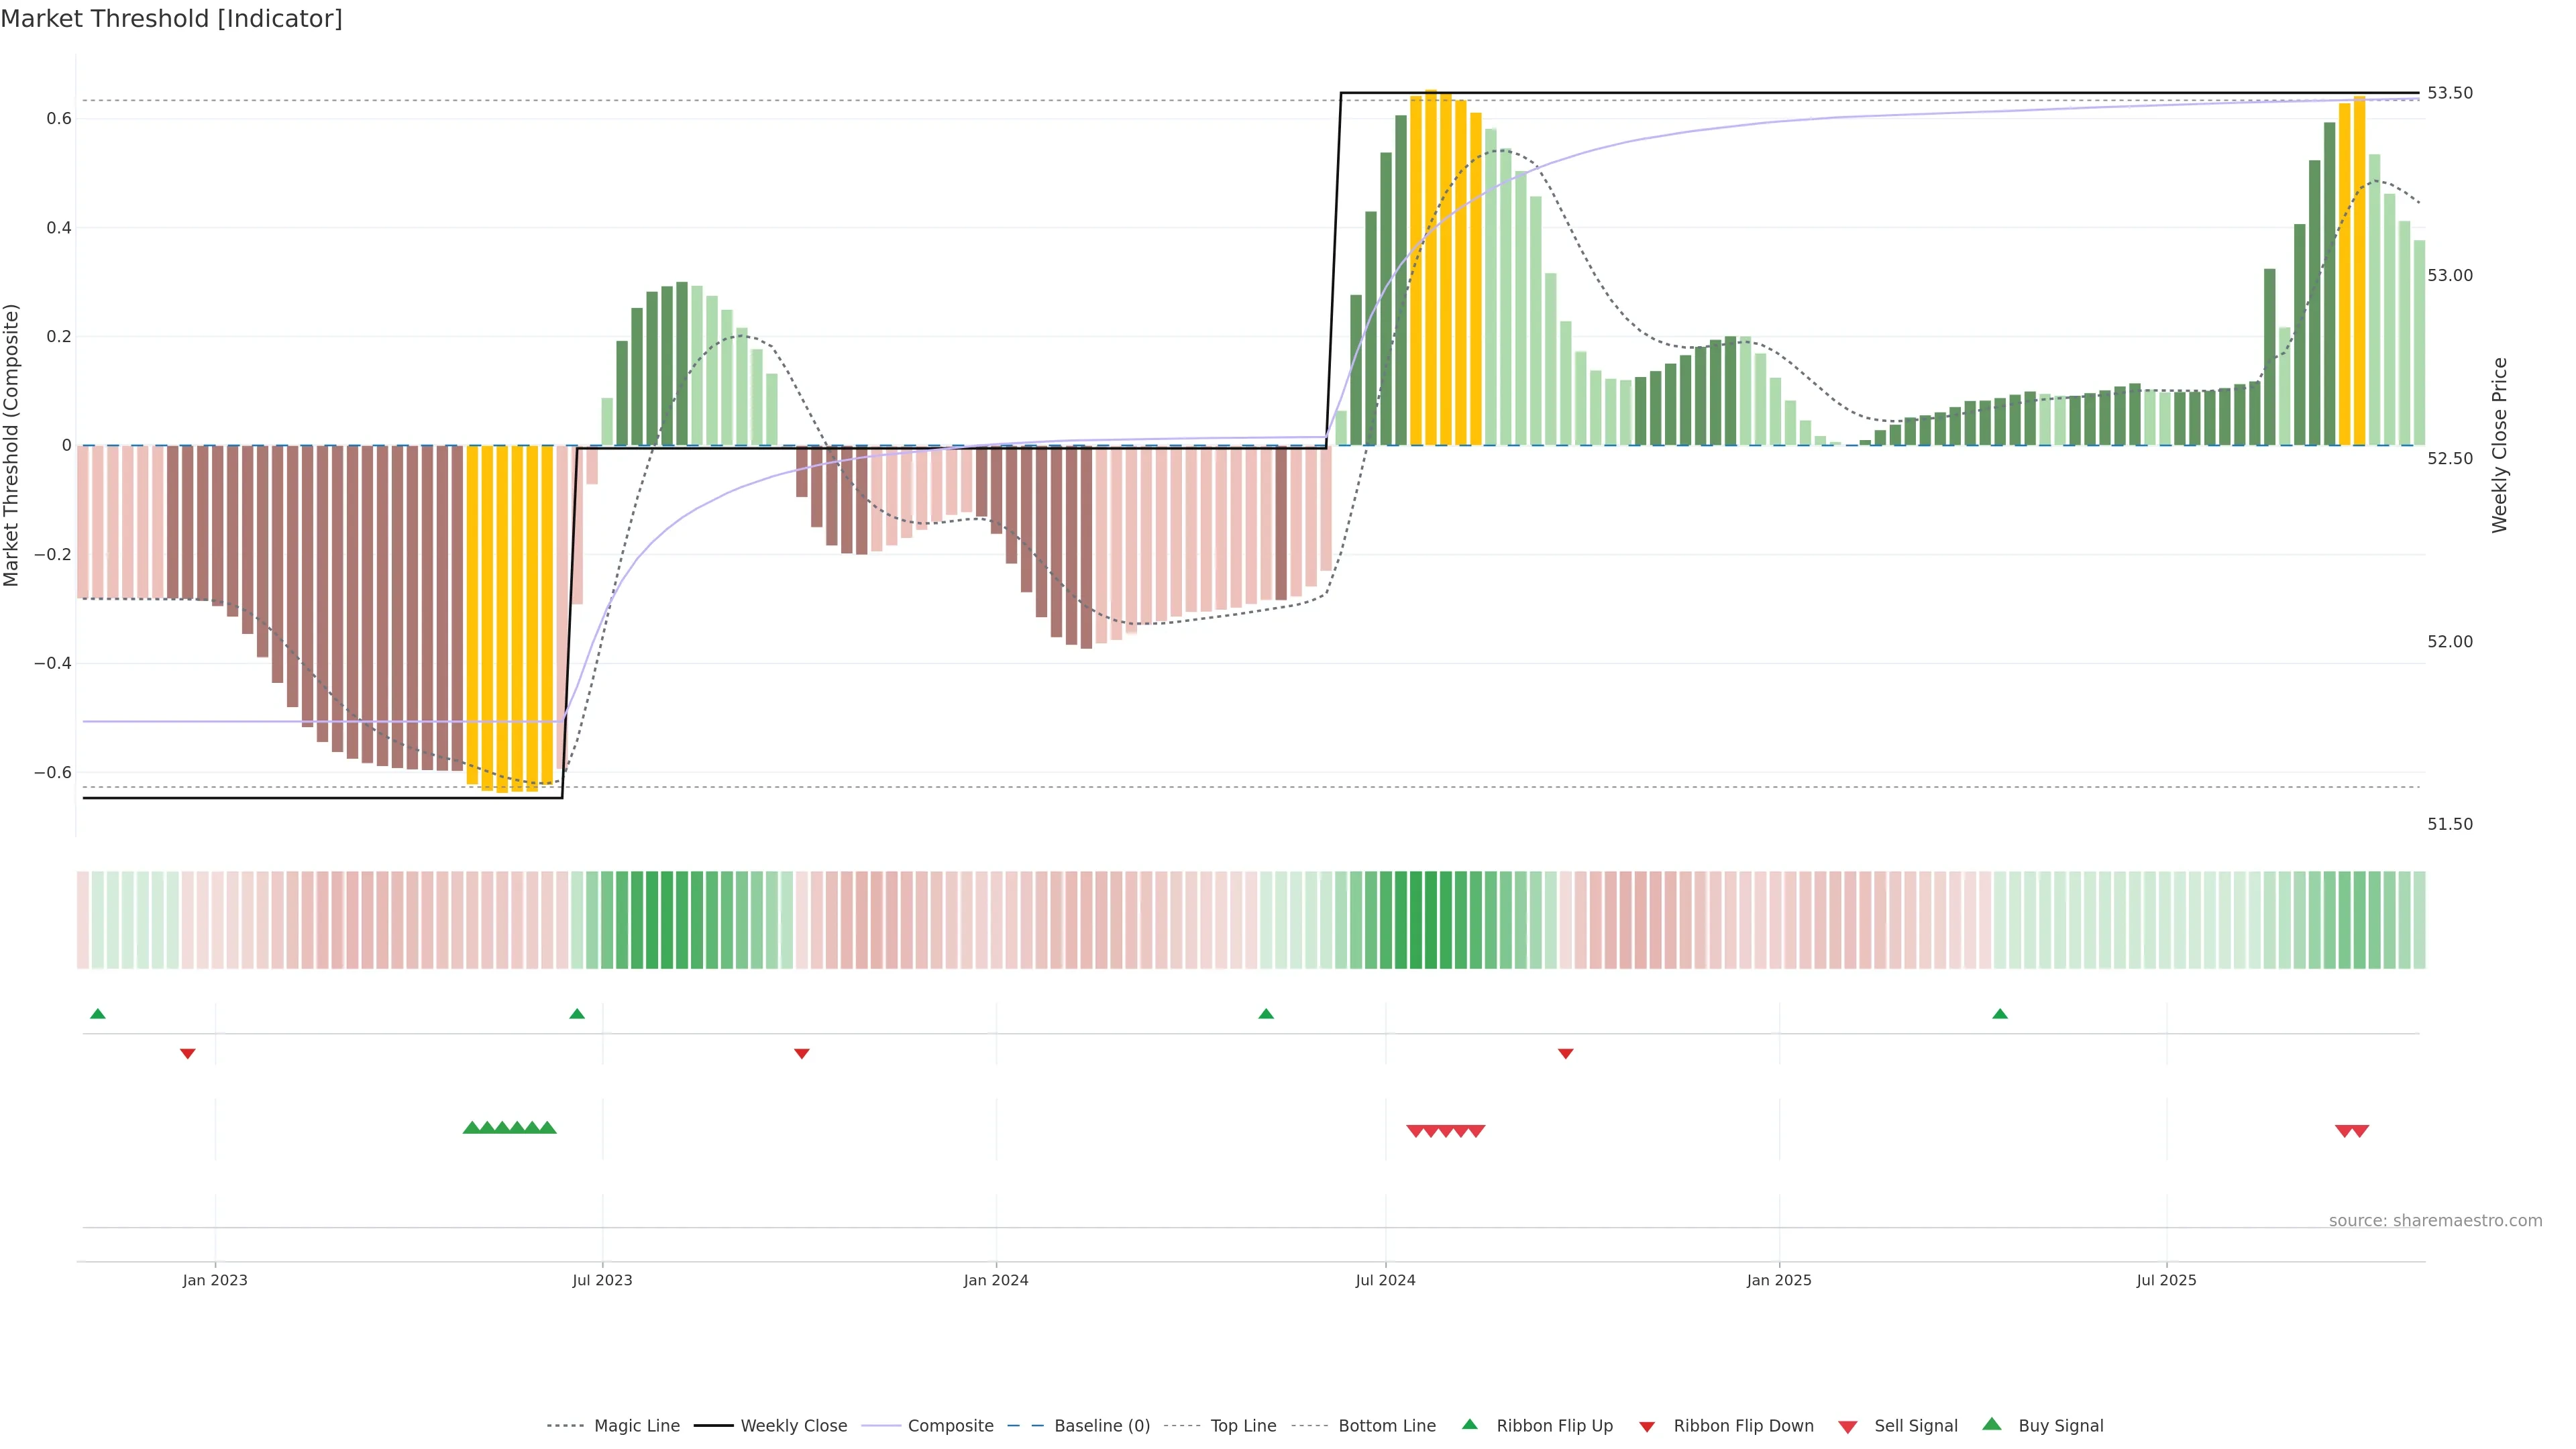Click the leftmost green ribbon flip up marker

click(98, 1014)
